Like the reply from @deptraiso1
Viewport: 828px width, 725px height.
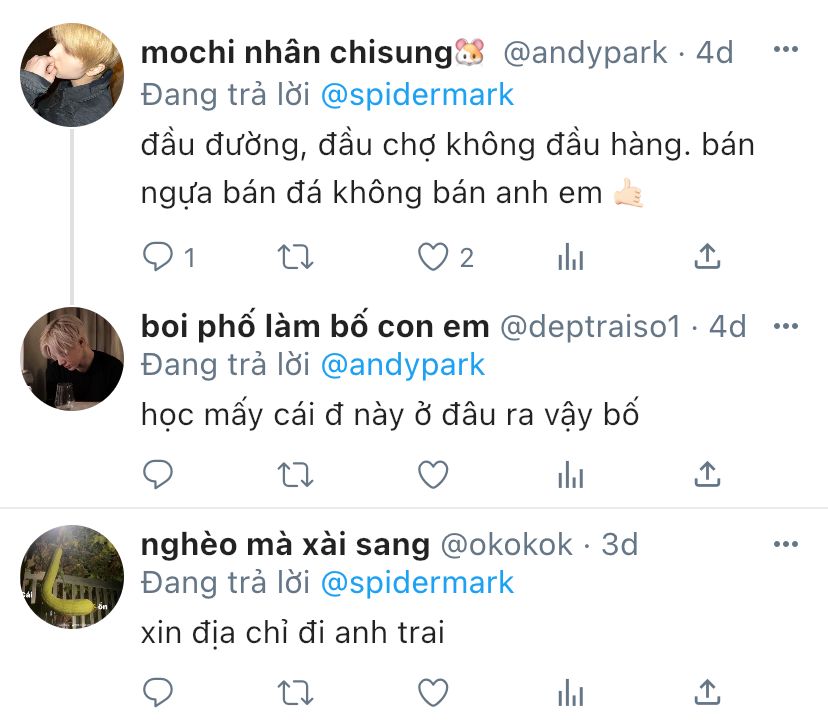(433, 474)
